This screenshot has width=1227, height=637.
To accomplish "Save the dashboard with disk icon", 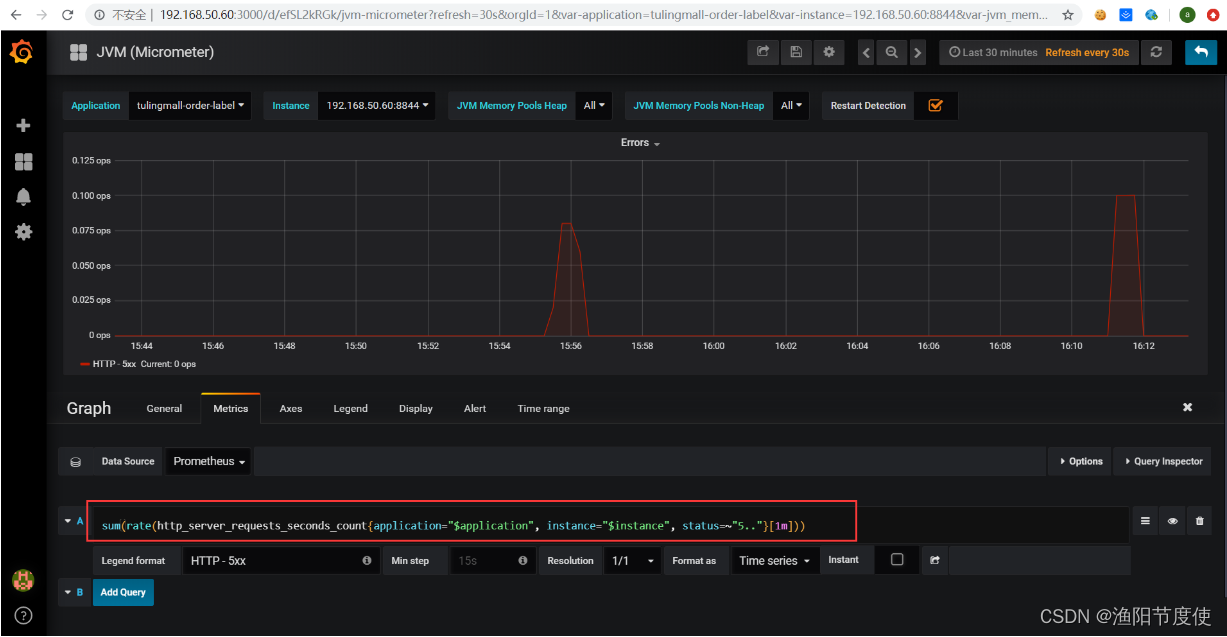I will click(796, 52).
